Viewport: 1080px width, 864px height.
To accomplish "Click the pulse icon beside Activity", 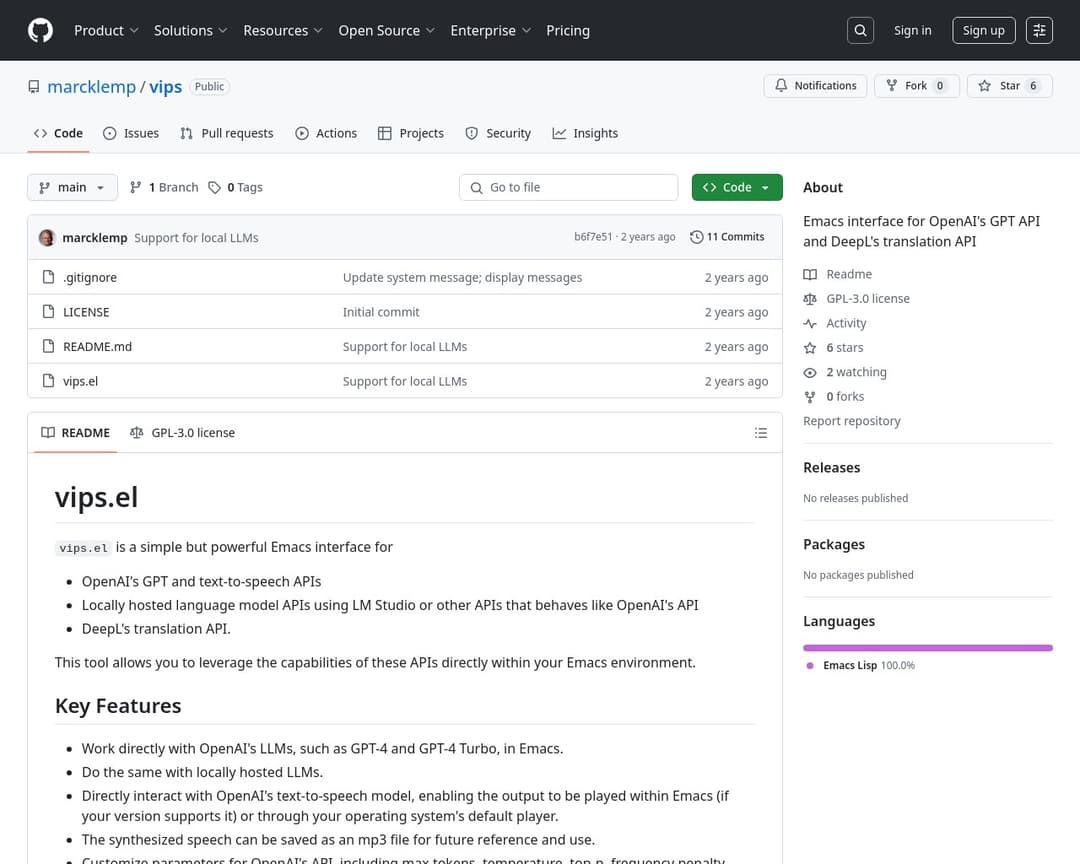I will tap(810, 323).
